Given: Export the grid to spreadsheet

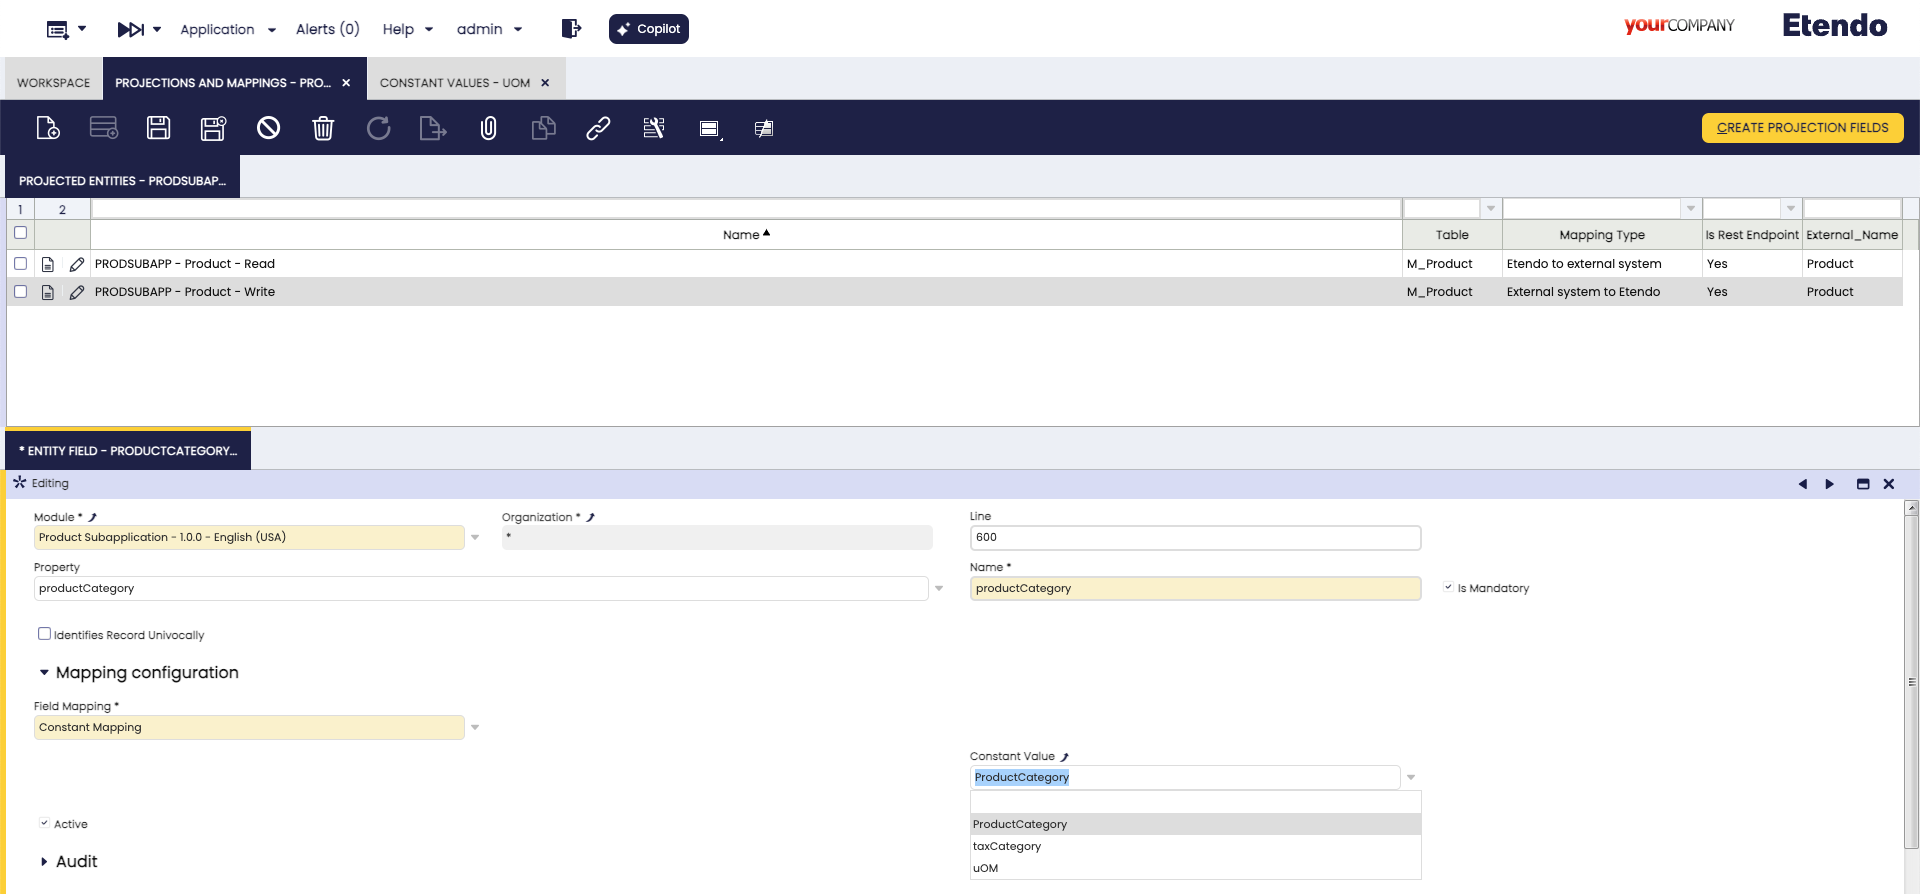Looking at the screenshot, I should 433,128.
